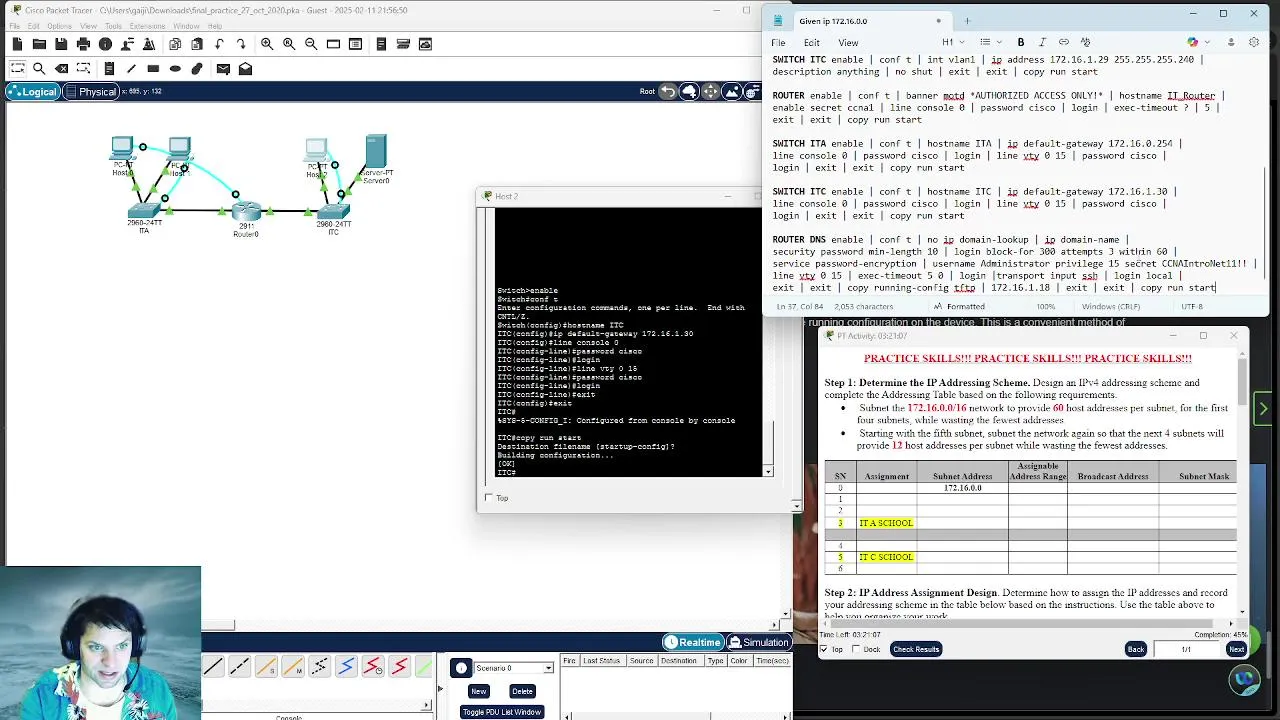The image size is (1280, 720).
Task: Choose the Draw Rectangle tool
Action: (x=153, y=69)
